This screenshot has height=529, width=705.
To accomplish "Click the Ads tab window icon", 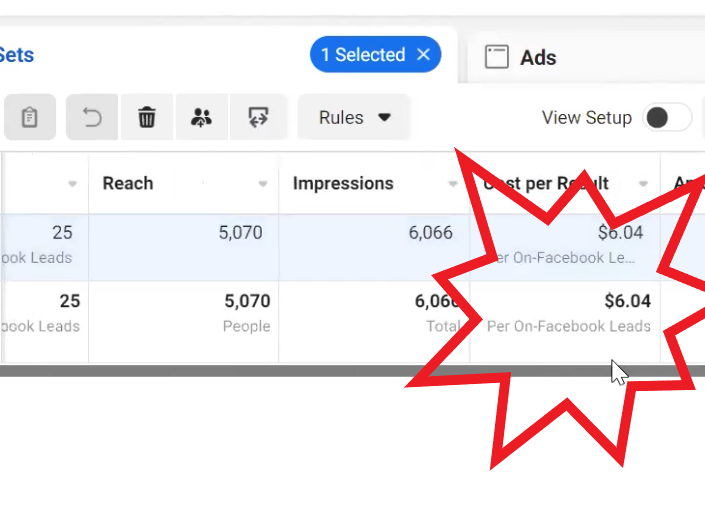I will (x=496, y=57).
